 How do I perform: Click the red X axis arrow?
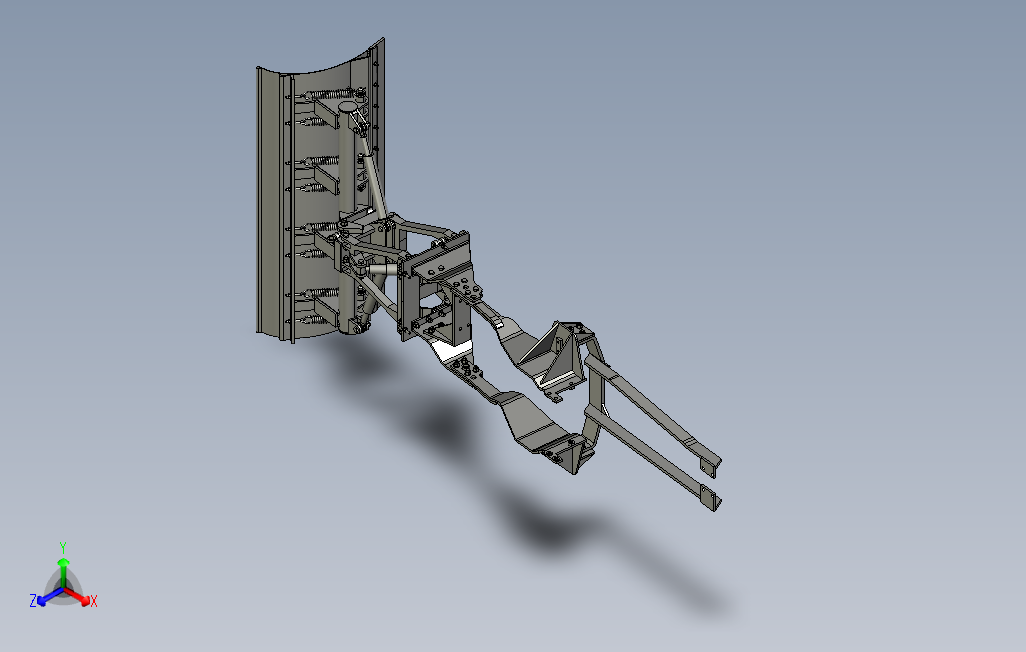[x=79, y=596]
